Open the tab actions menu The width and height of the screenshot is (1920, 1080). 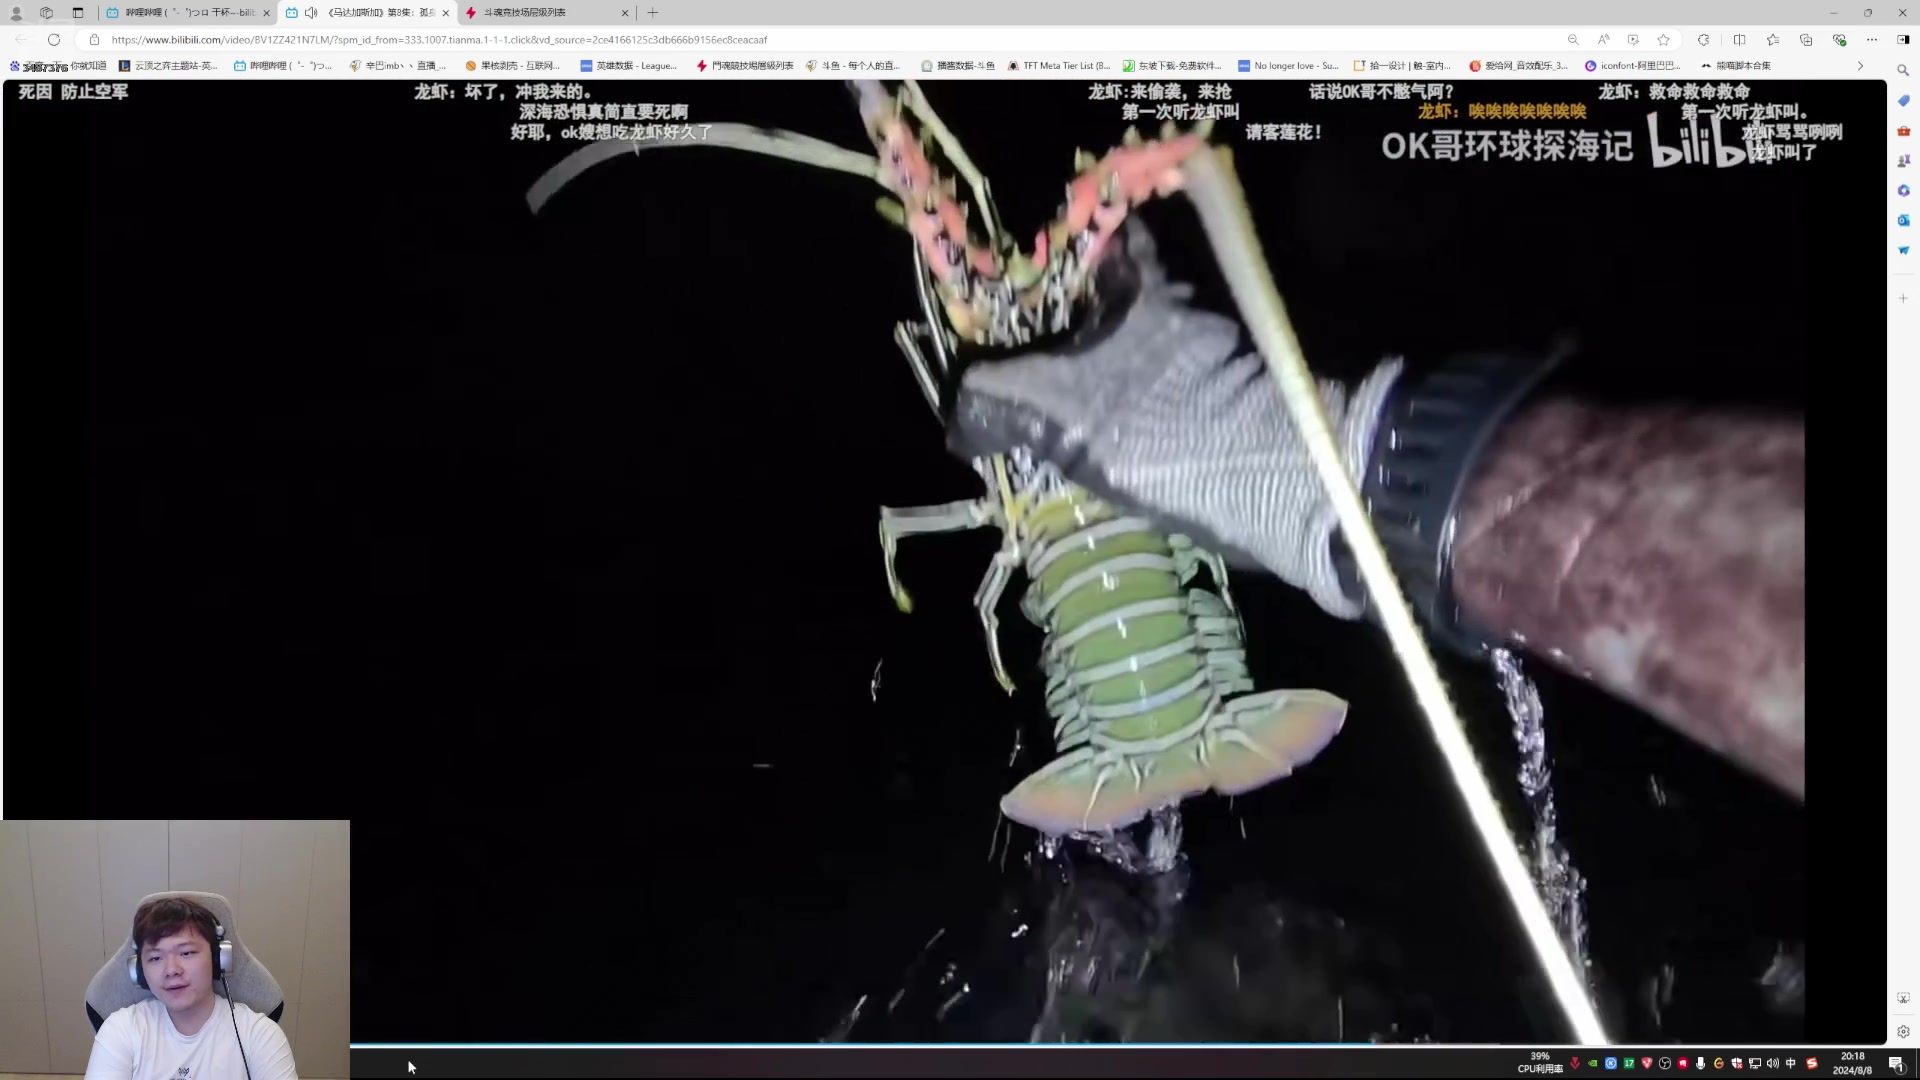pos(78,13)
